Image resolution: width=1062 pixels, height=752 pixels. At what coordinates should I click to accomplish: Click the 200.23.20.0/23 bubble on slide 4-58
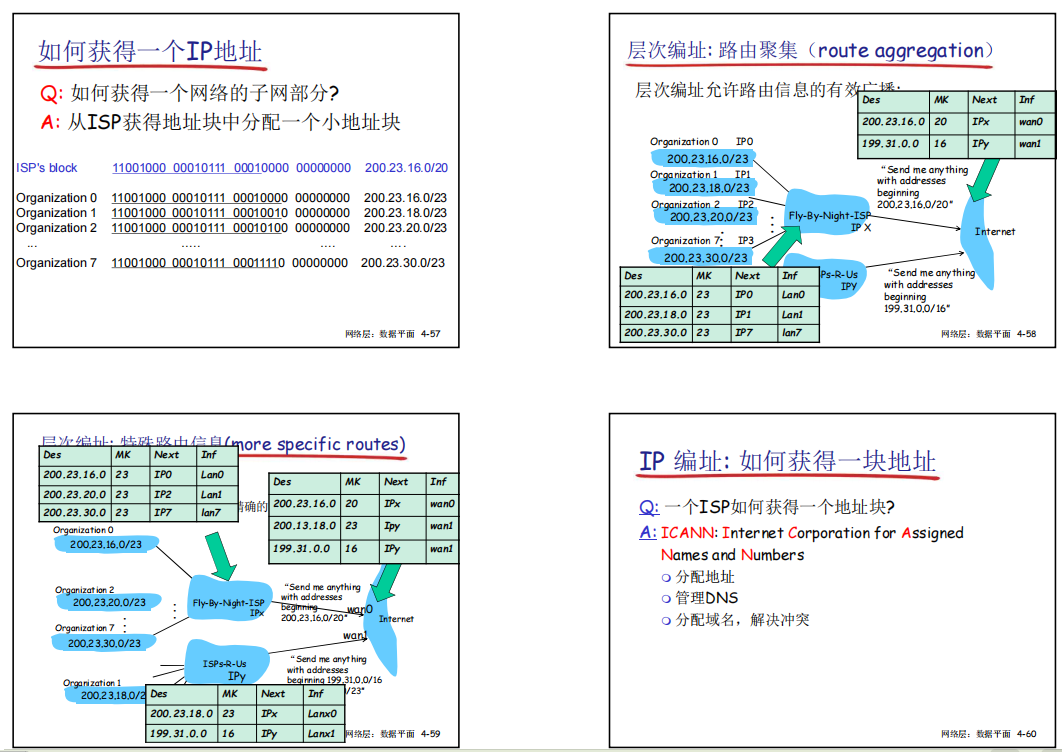(706, 217)
